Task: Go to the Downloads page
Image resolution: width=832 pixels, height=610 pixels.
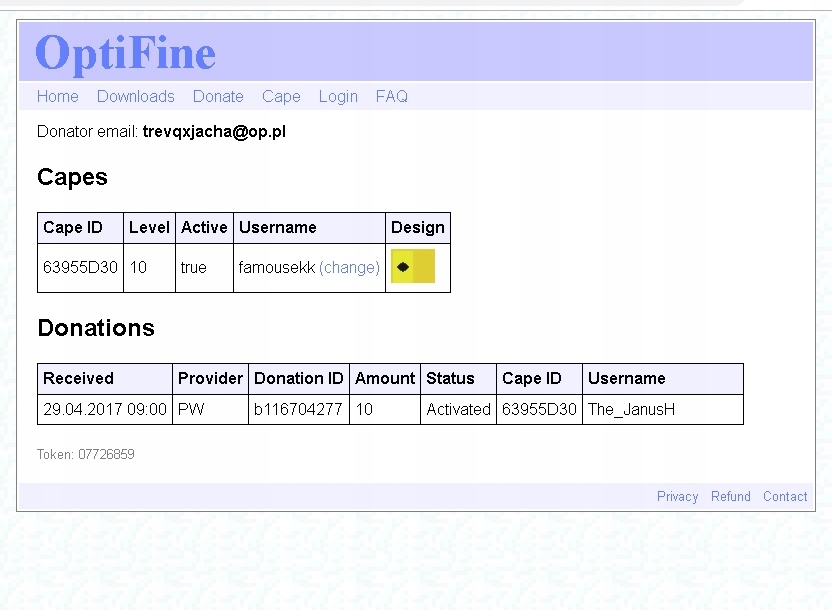Action: pyautogui.click(x=136, y=97)
